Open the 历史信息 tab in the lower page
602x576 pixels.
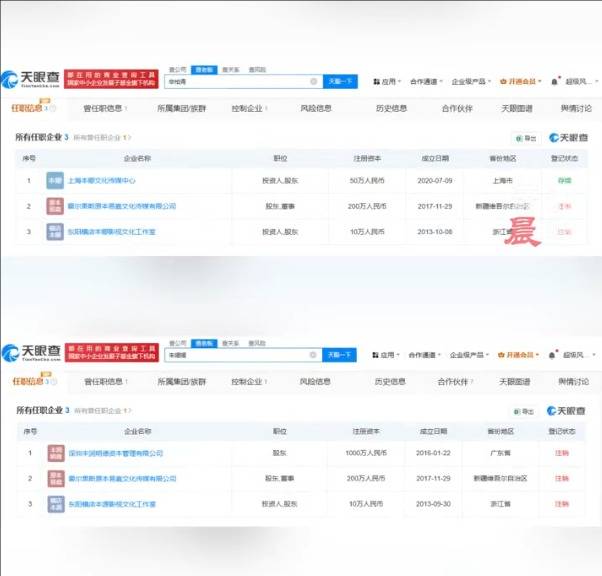tap(390, 381)
